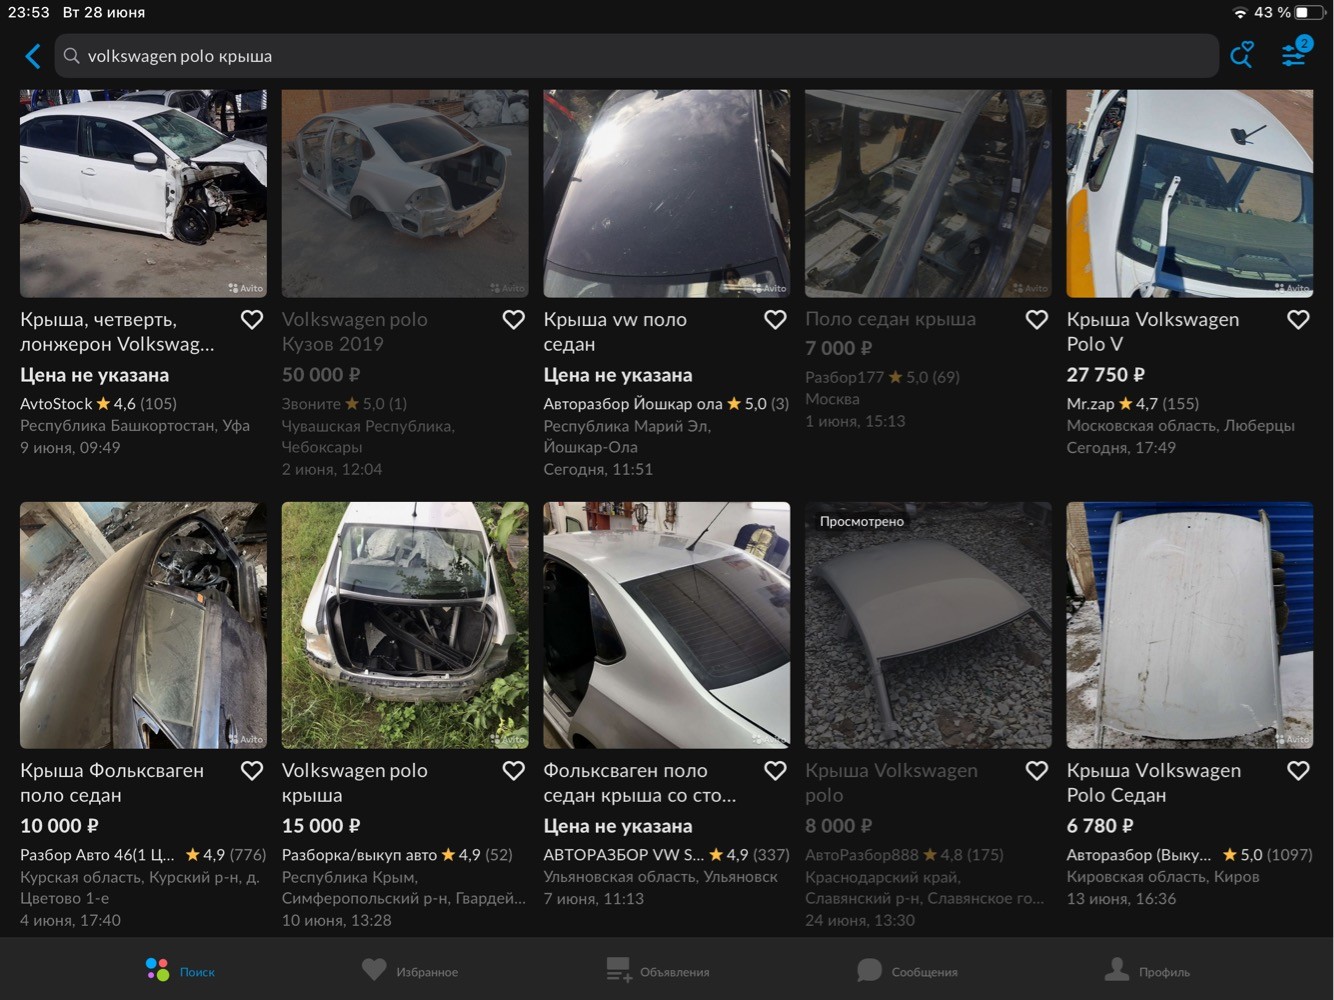Open listing title 'Крыша, четверть, лонжерон Volkswag…'
The height and width of the screenshot is (1000, 1334).
coord(117,332)
